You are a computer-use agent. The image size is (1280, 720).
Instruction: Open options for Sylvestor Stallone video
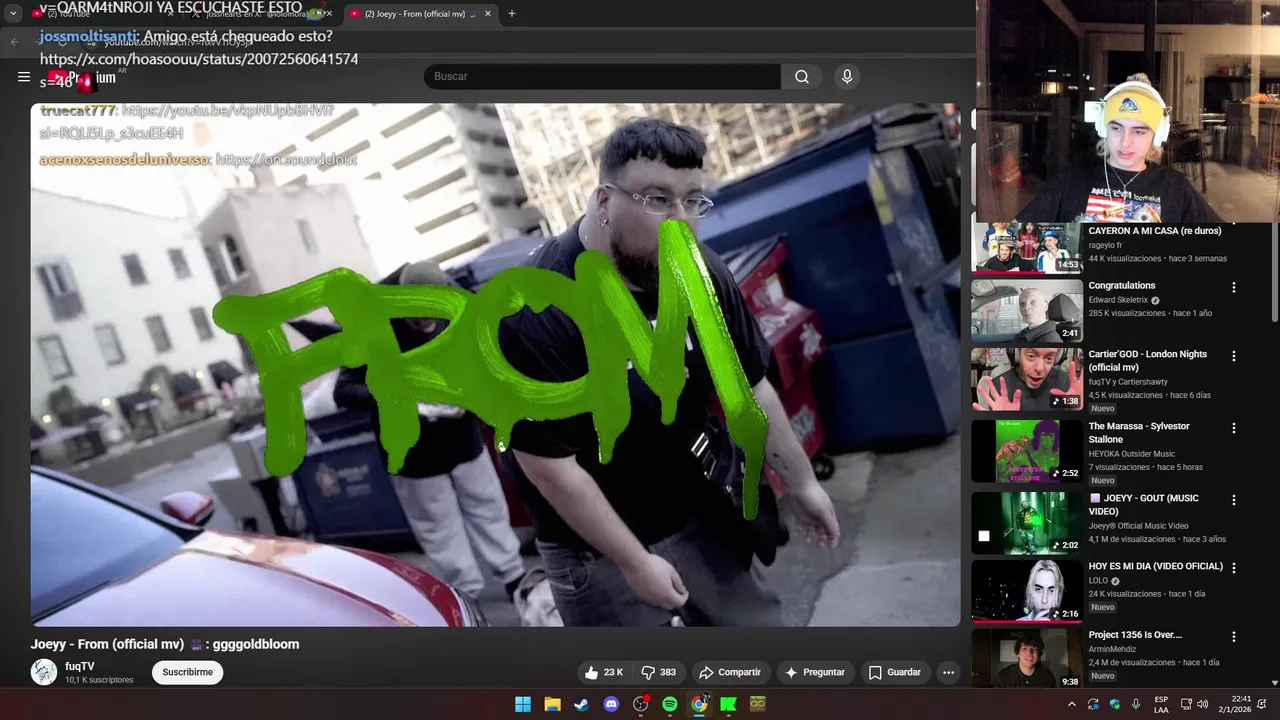point(1234,428)
